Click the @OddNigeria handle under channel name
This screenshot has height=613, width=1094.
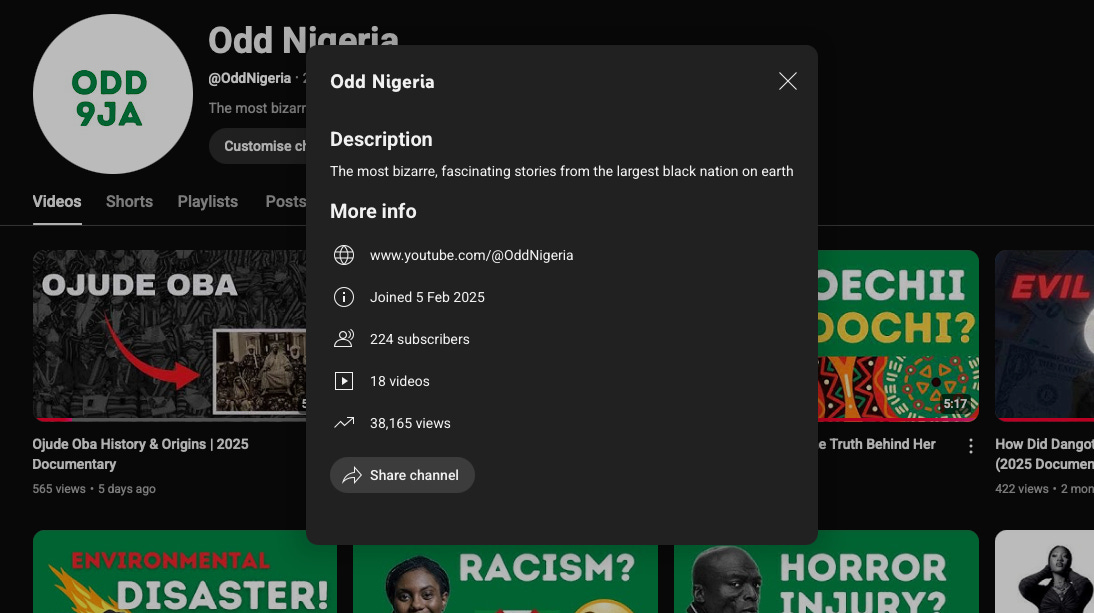click(250, 78)
